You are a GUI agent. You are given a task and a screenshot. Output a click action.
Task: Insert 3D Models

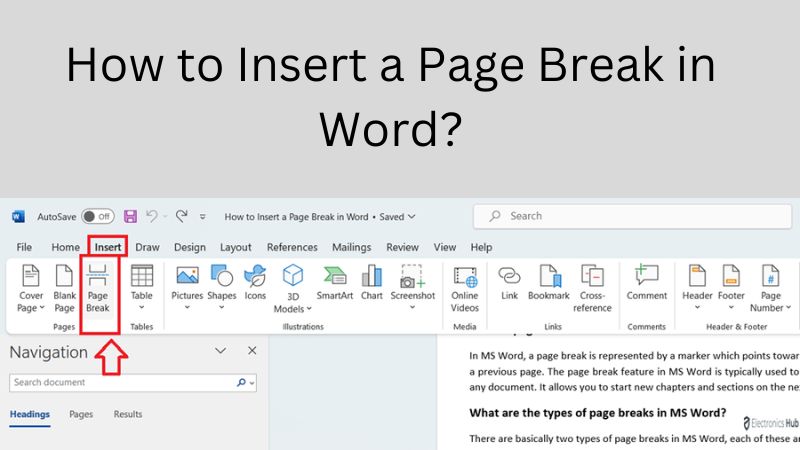pos(292,288)
